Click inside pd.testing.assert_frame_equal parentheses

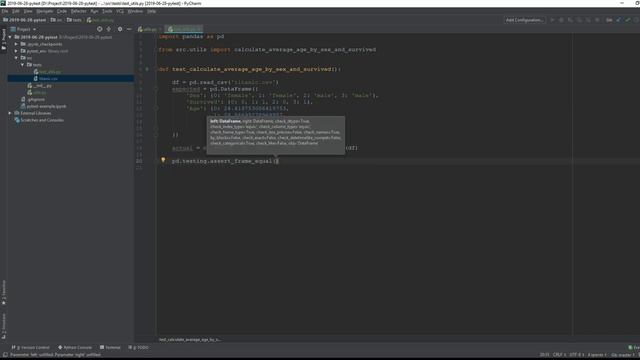coord(276,161)
